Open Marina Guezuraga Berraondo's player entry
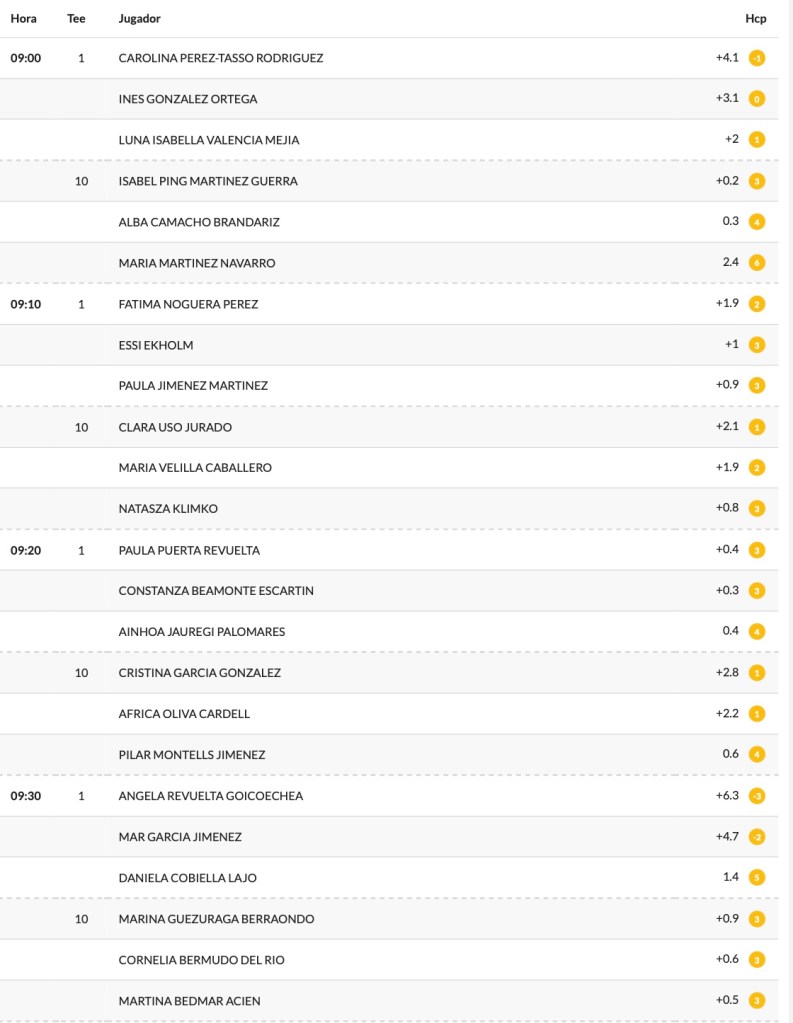The width and height of the screenshot is (793, 1023). [x=216, y=919]
